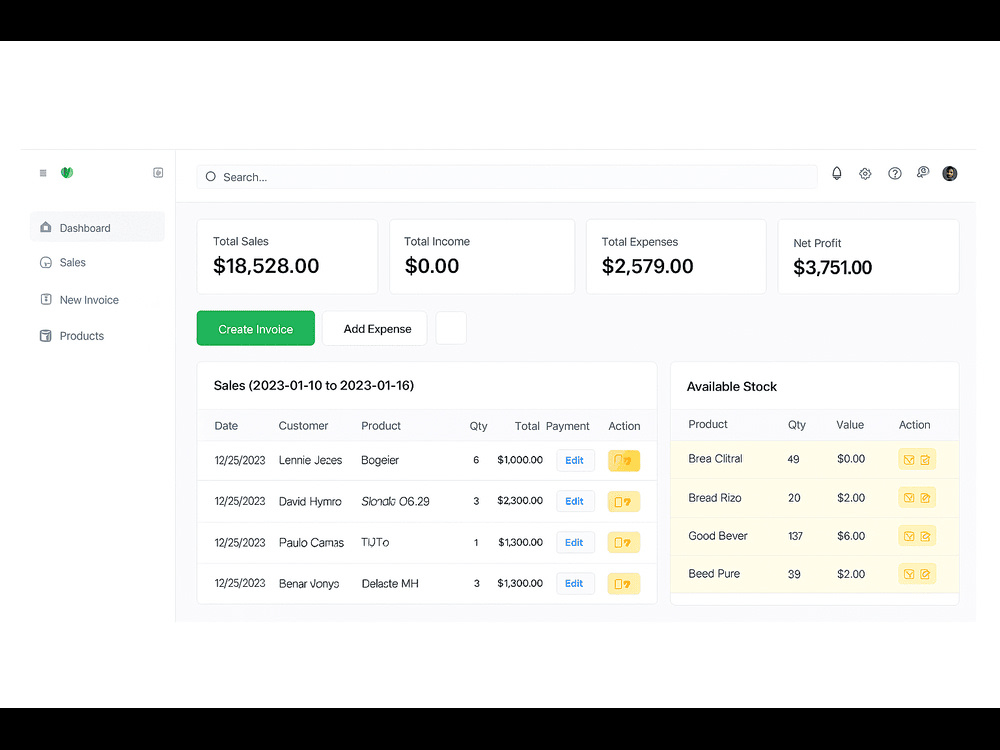Click the Available Stock heading
The width and height of the screenshot is (1000, 750).
[732, 386]
